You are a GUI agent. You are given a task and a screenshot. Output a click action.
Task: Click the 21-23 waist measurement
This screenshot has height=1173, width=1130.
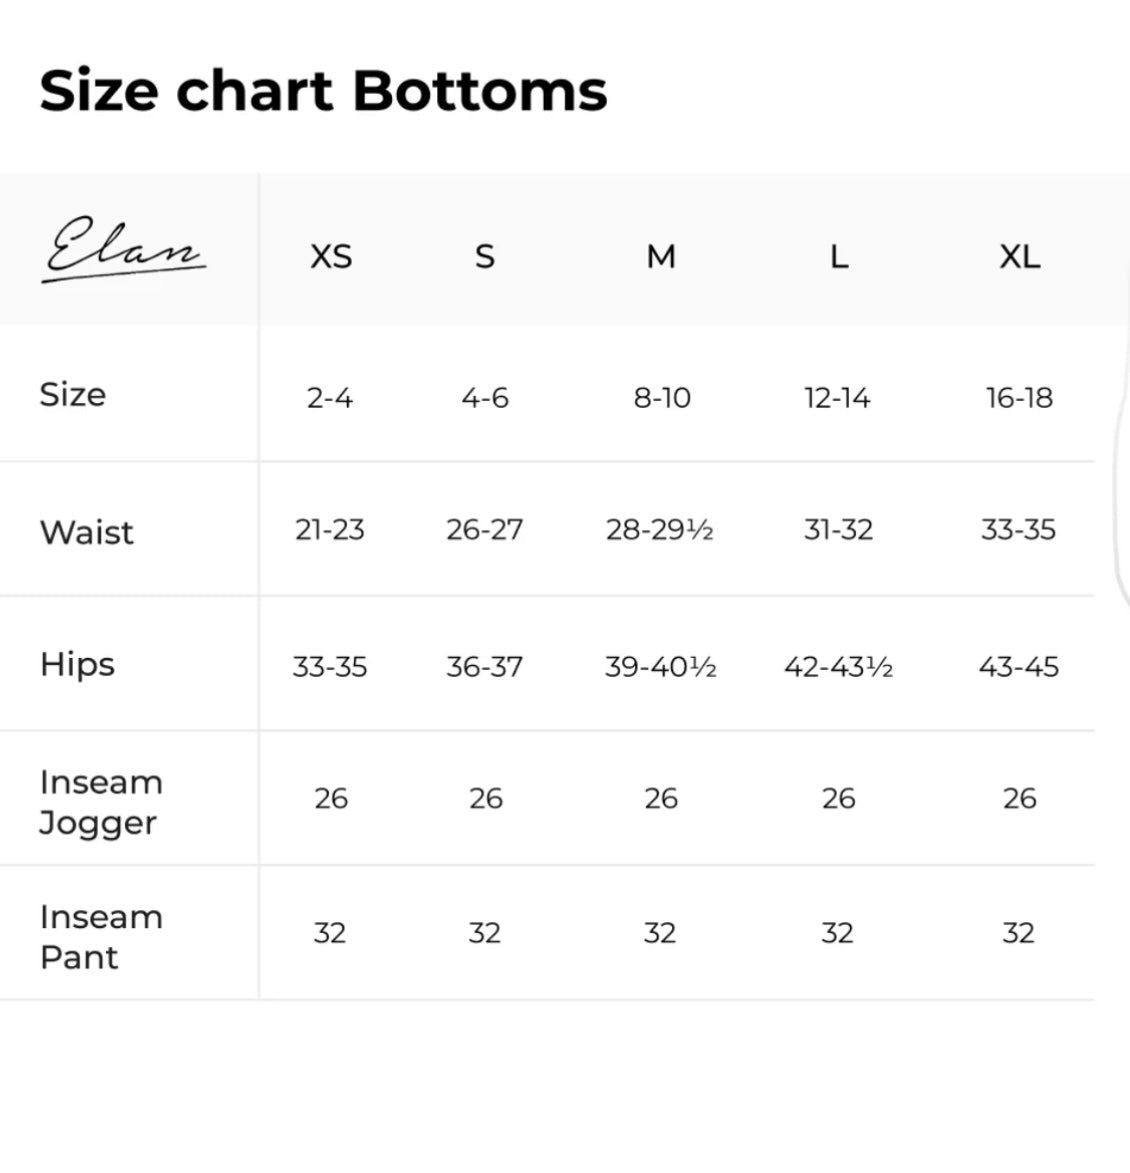tap(329, 530)
